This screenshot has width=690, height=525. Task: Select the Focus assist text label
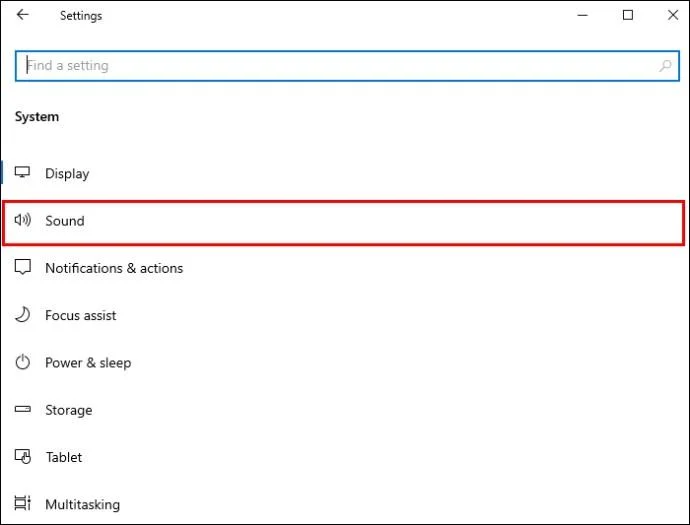tap(81, 315)
